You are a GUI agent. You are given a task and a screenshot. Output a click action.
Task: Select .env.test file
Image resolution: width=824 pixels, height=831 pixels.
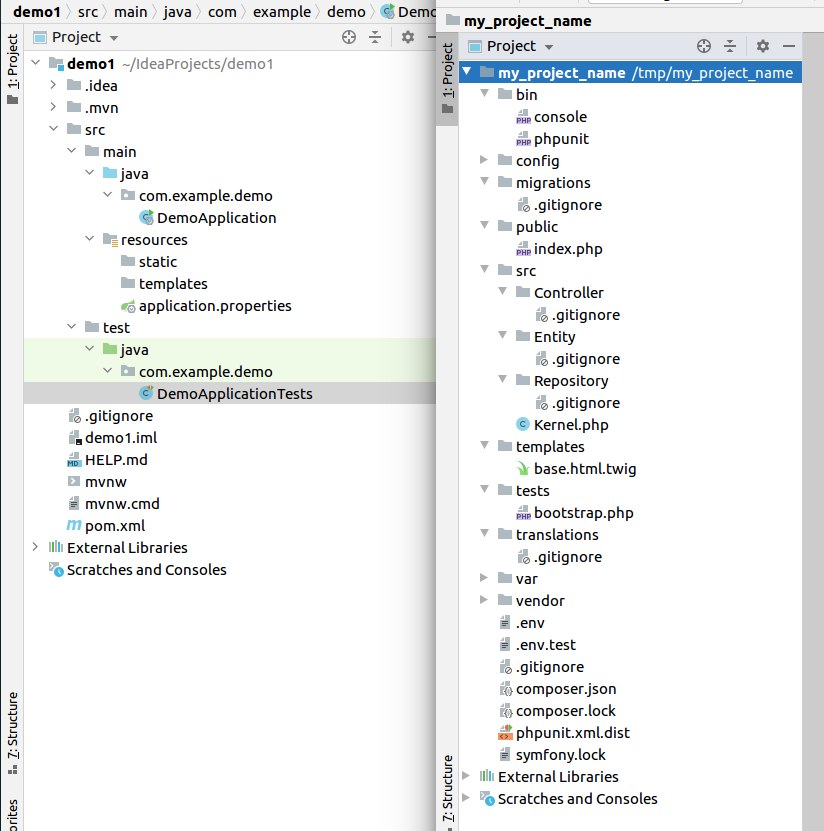click(537, 644)
